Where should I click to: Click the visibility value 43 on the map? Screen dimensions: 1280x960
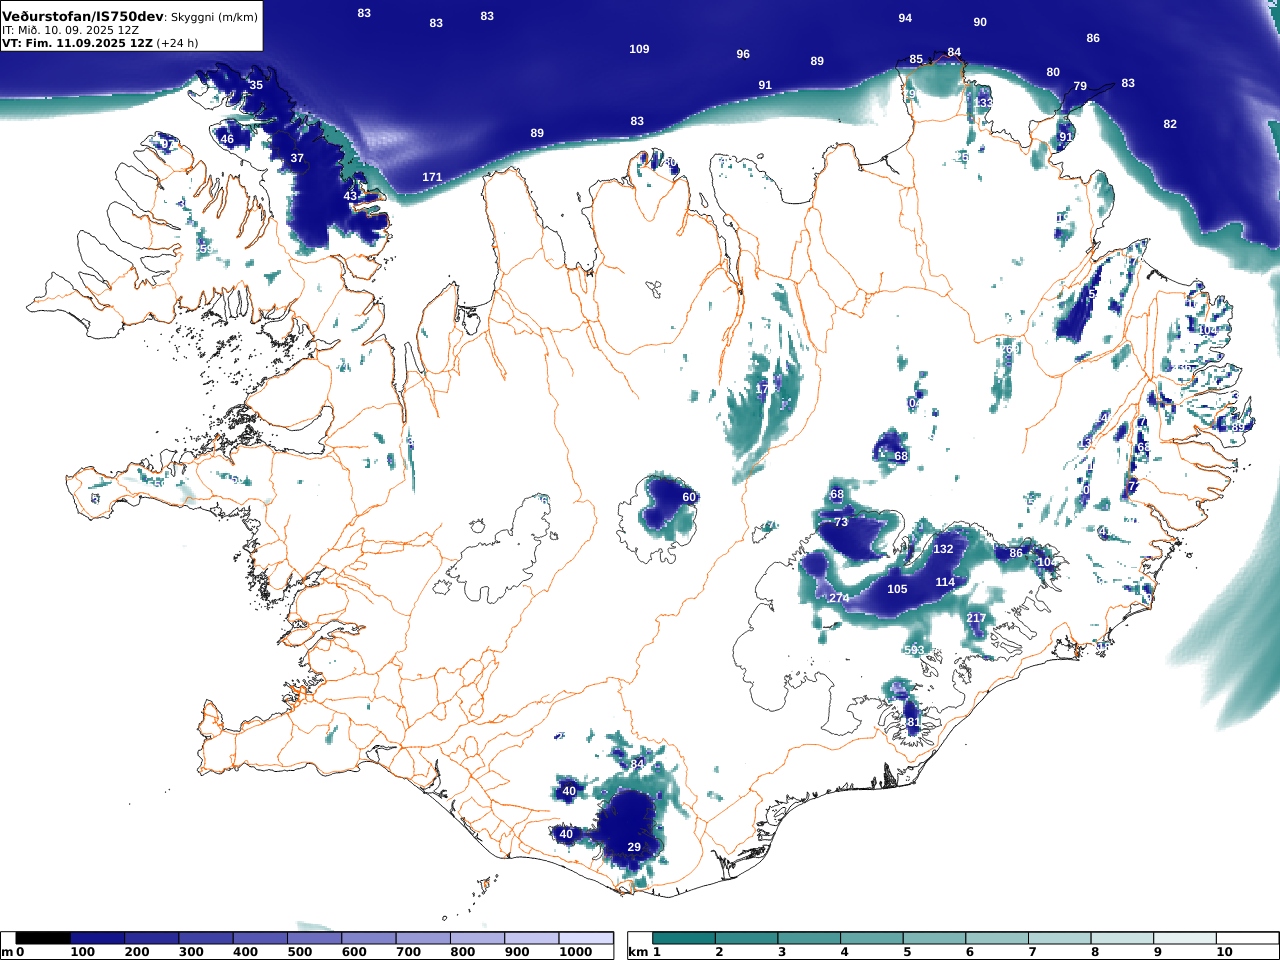click(350, 196)
